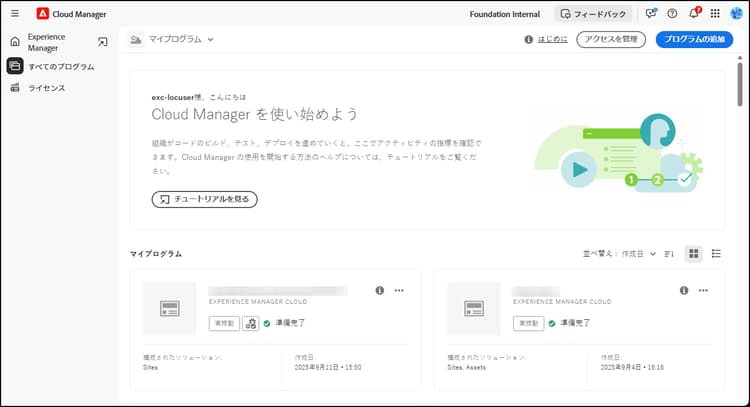Click info icon on first program card
This screenshot has height=407, width=750.
380,290
